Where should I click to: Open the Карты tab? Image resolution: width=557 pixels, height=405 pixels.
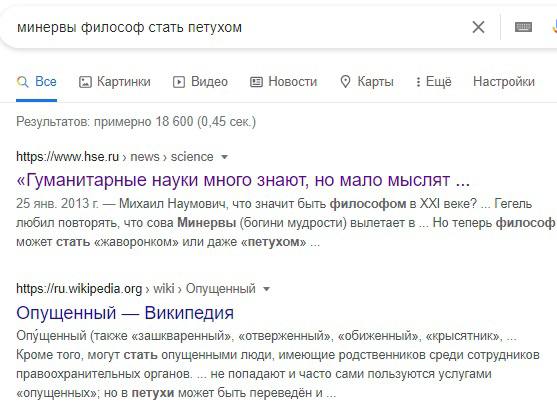367,82
